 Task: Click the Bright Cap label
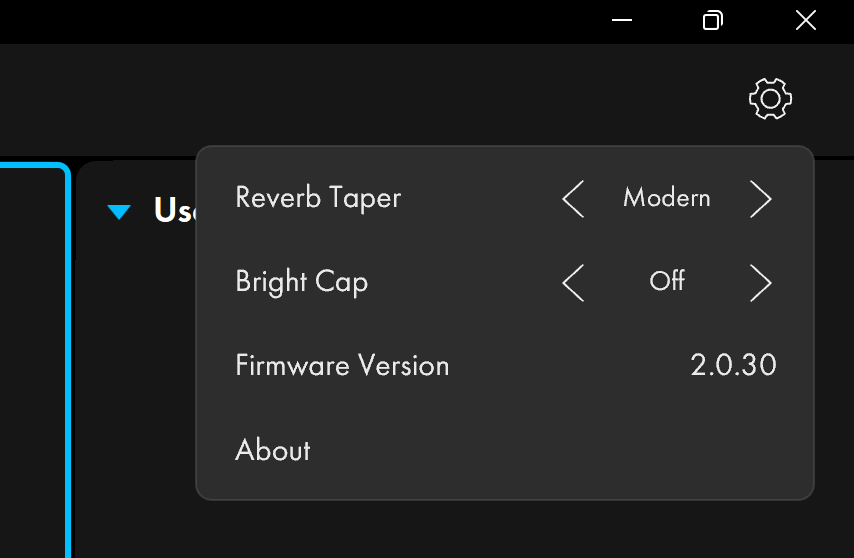[302, 282]
